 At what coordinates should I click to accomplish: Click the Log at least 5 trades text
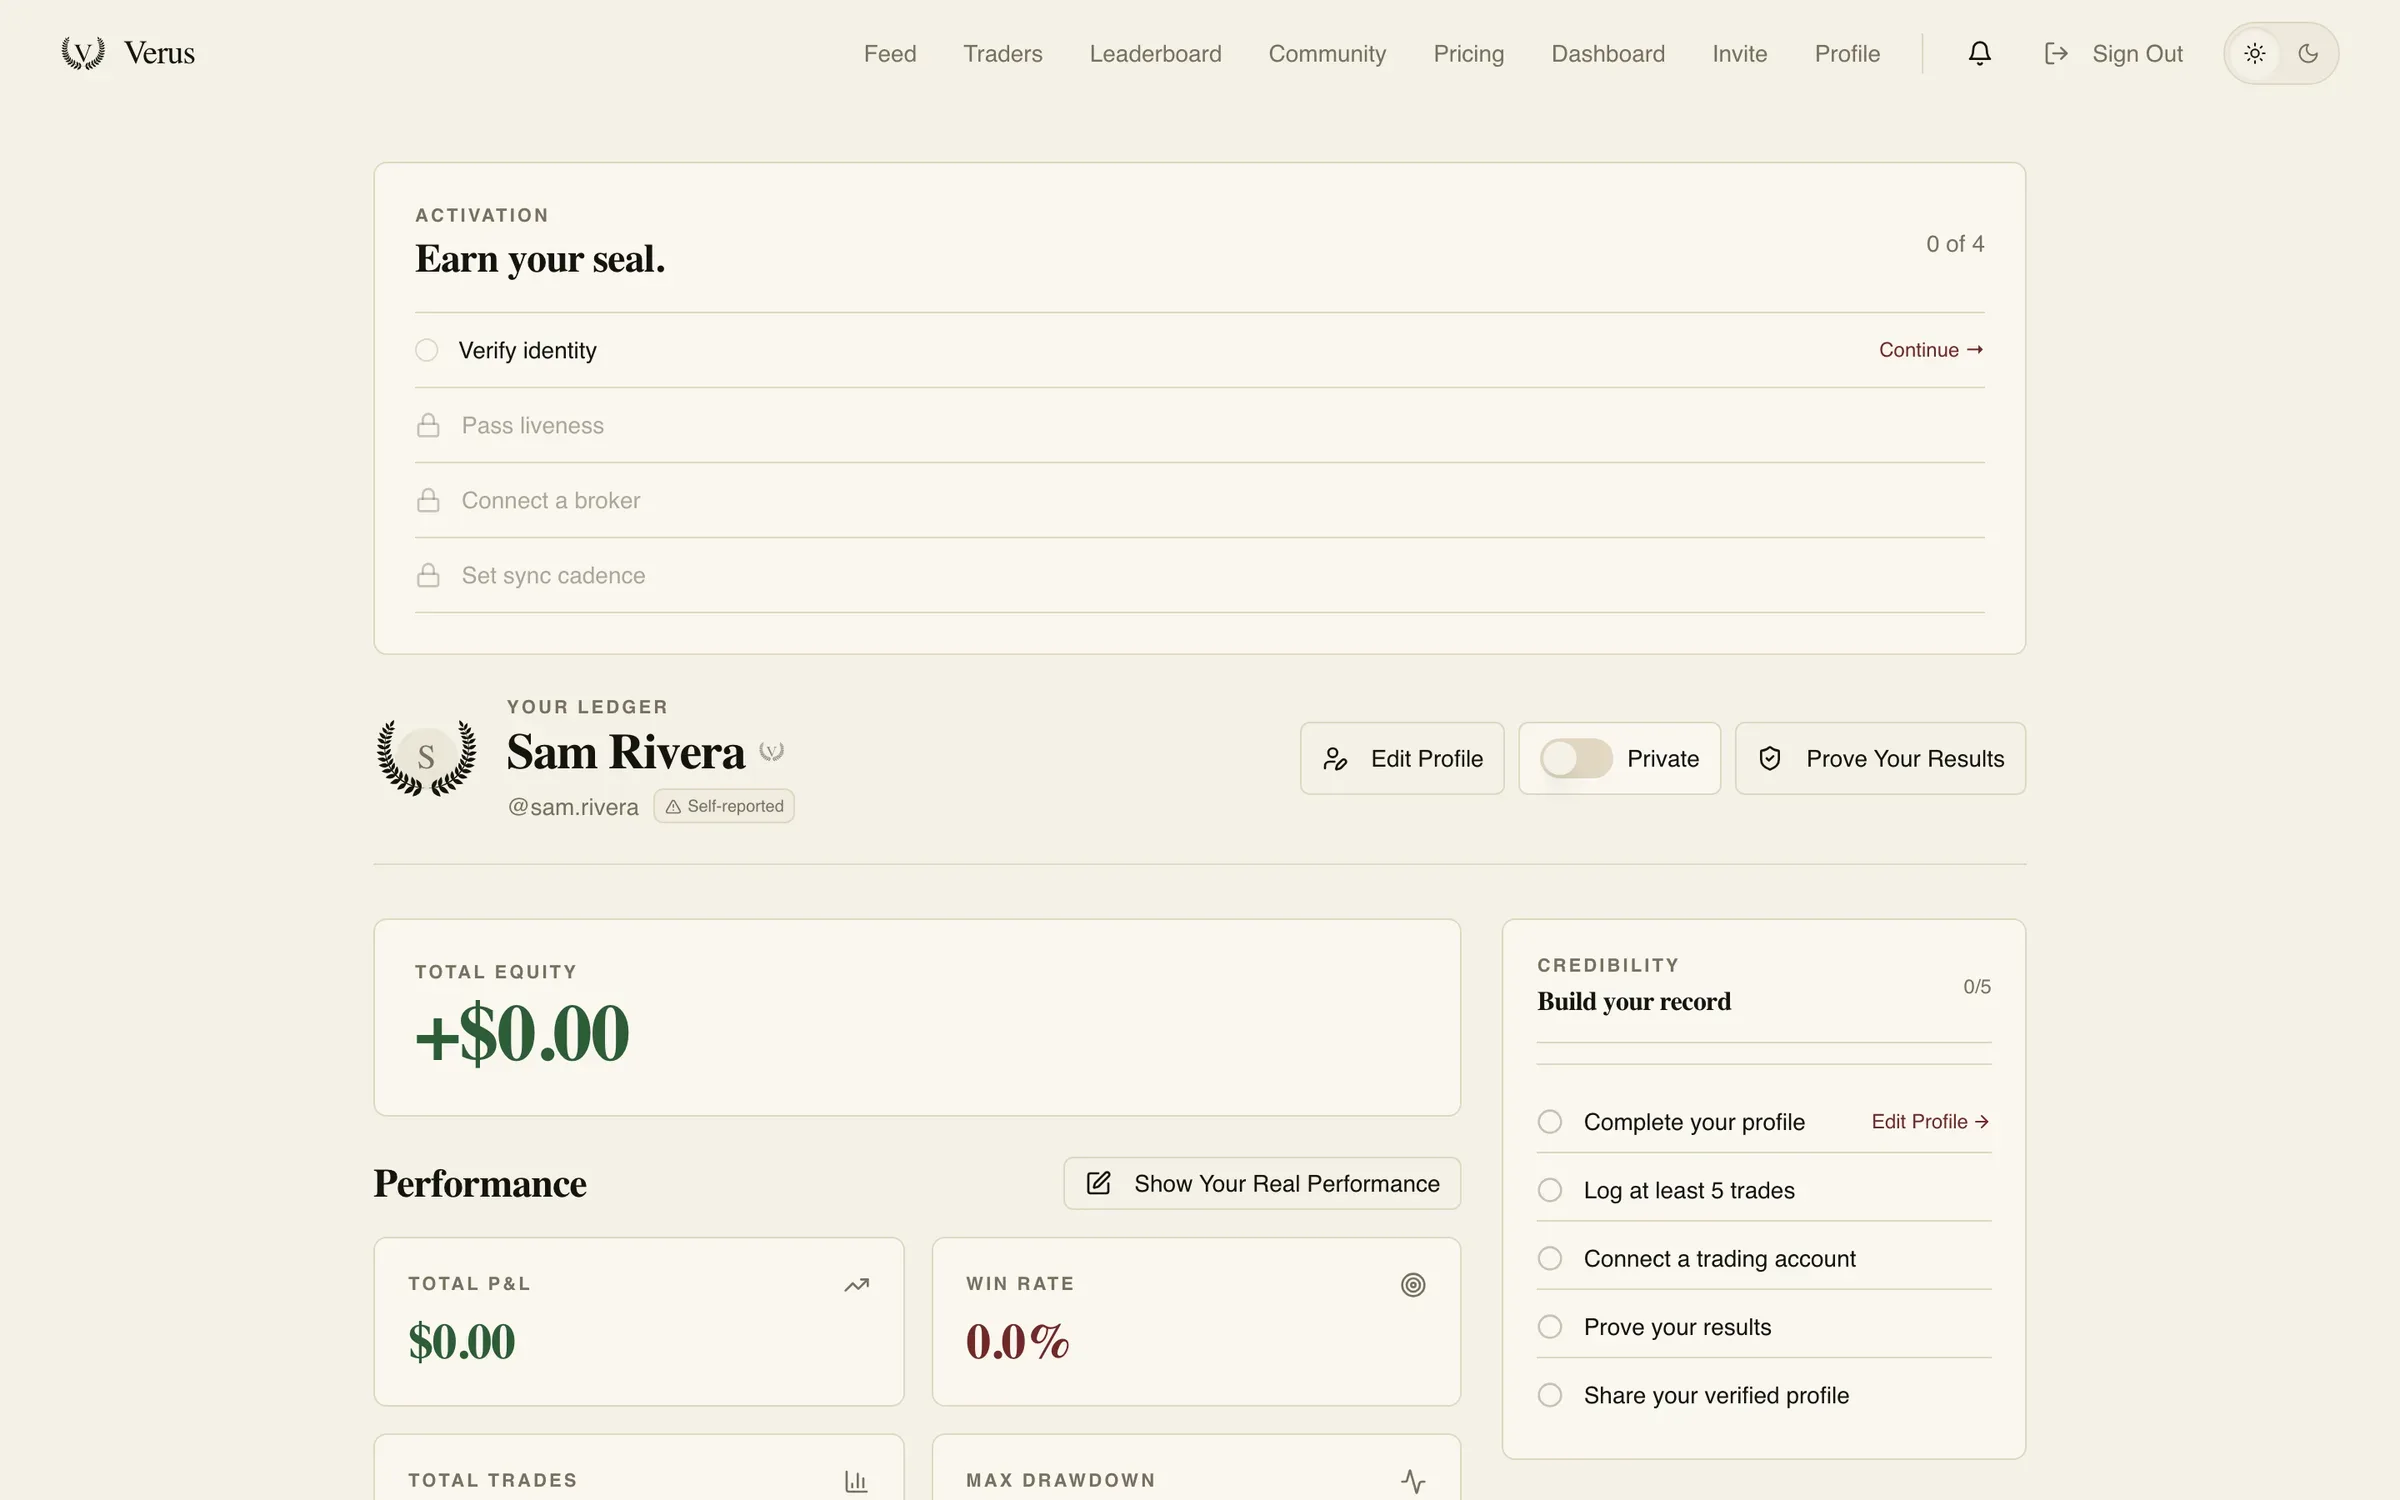click(x=1689, y=1190)
